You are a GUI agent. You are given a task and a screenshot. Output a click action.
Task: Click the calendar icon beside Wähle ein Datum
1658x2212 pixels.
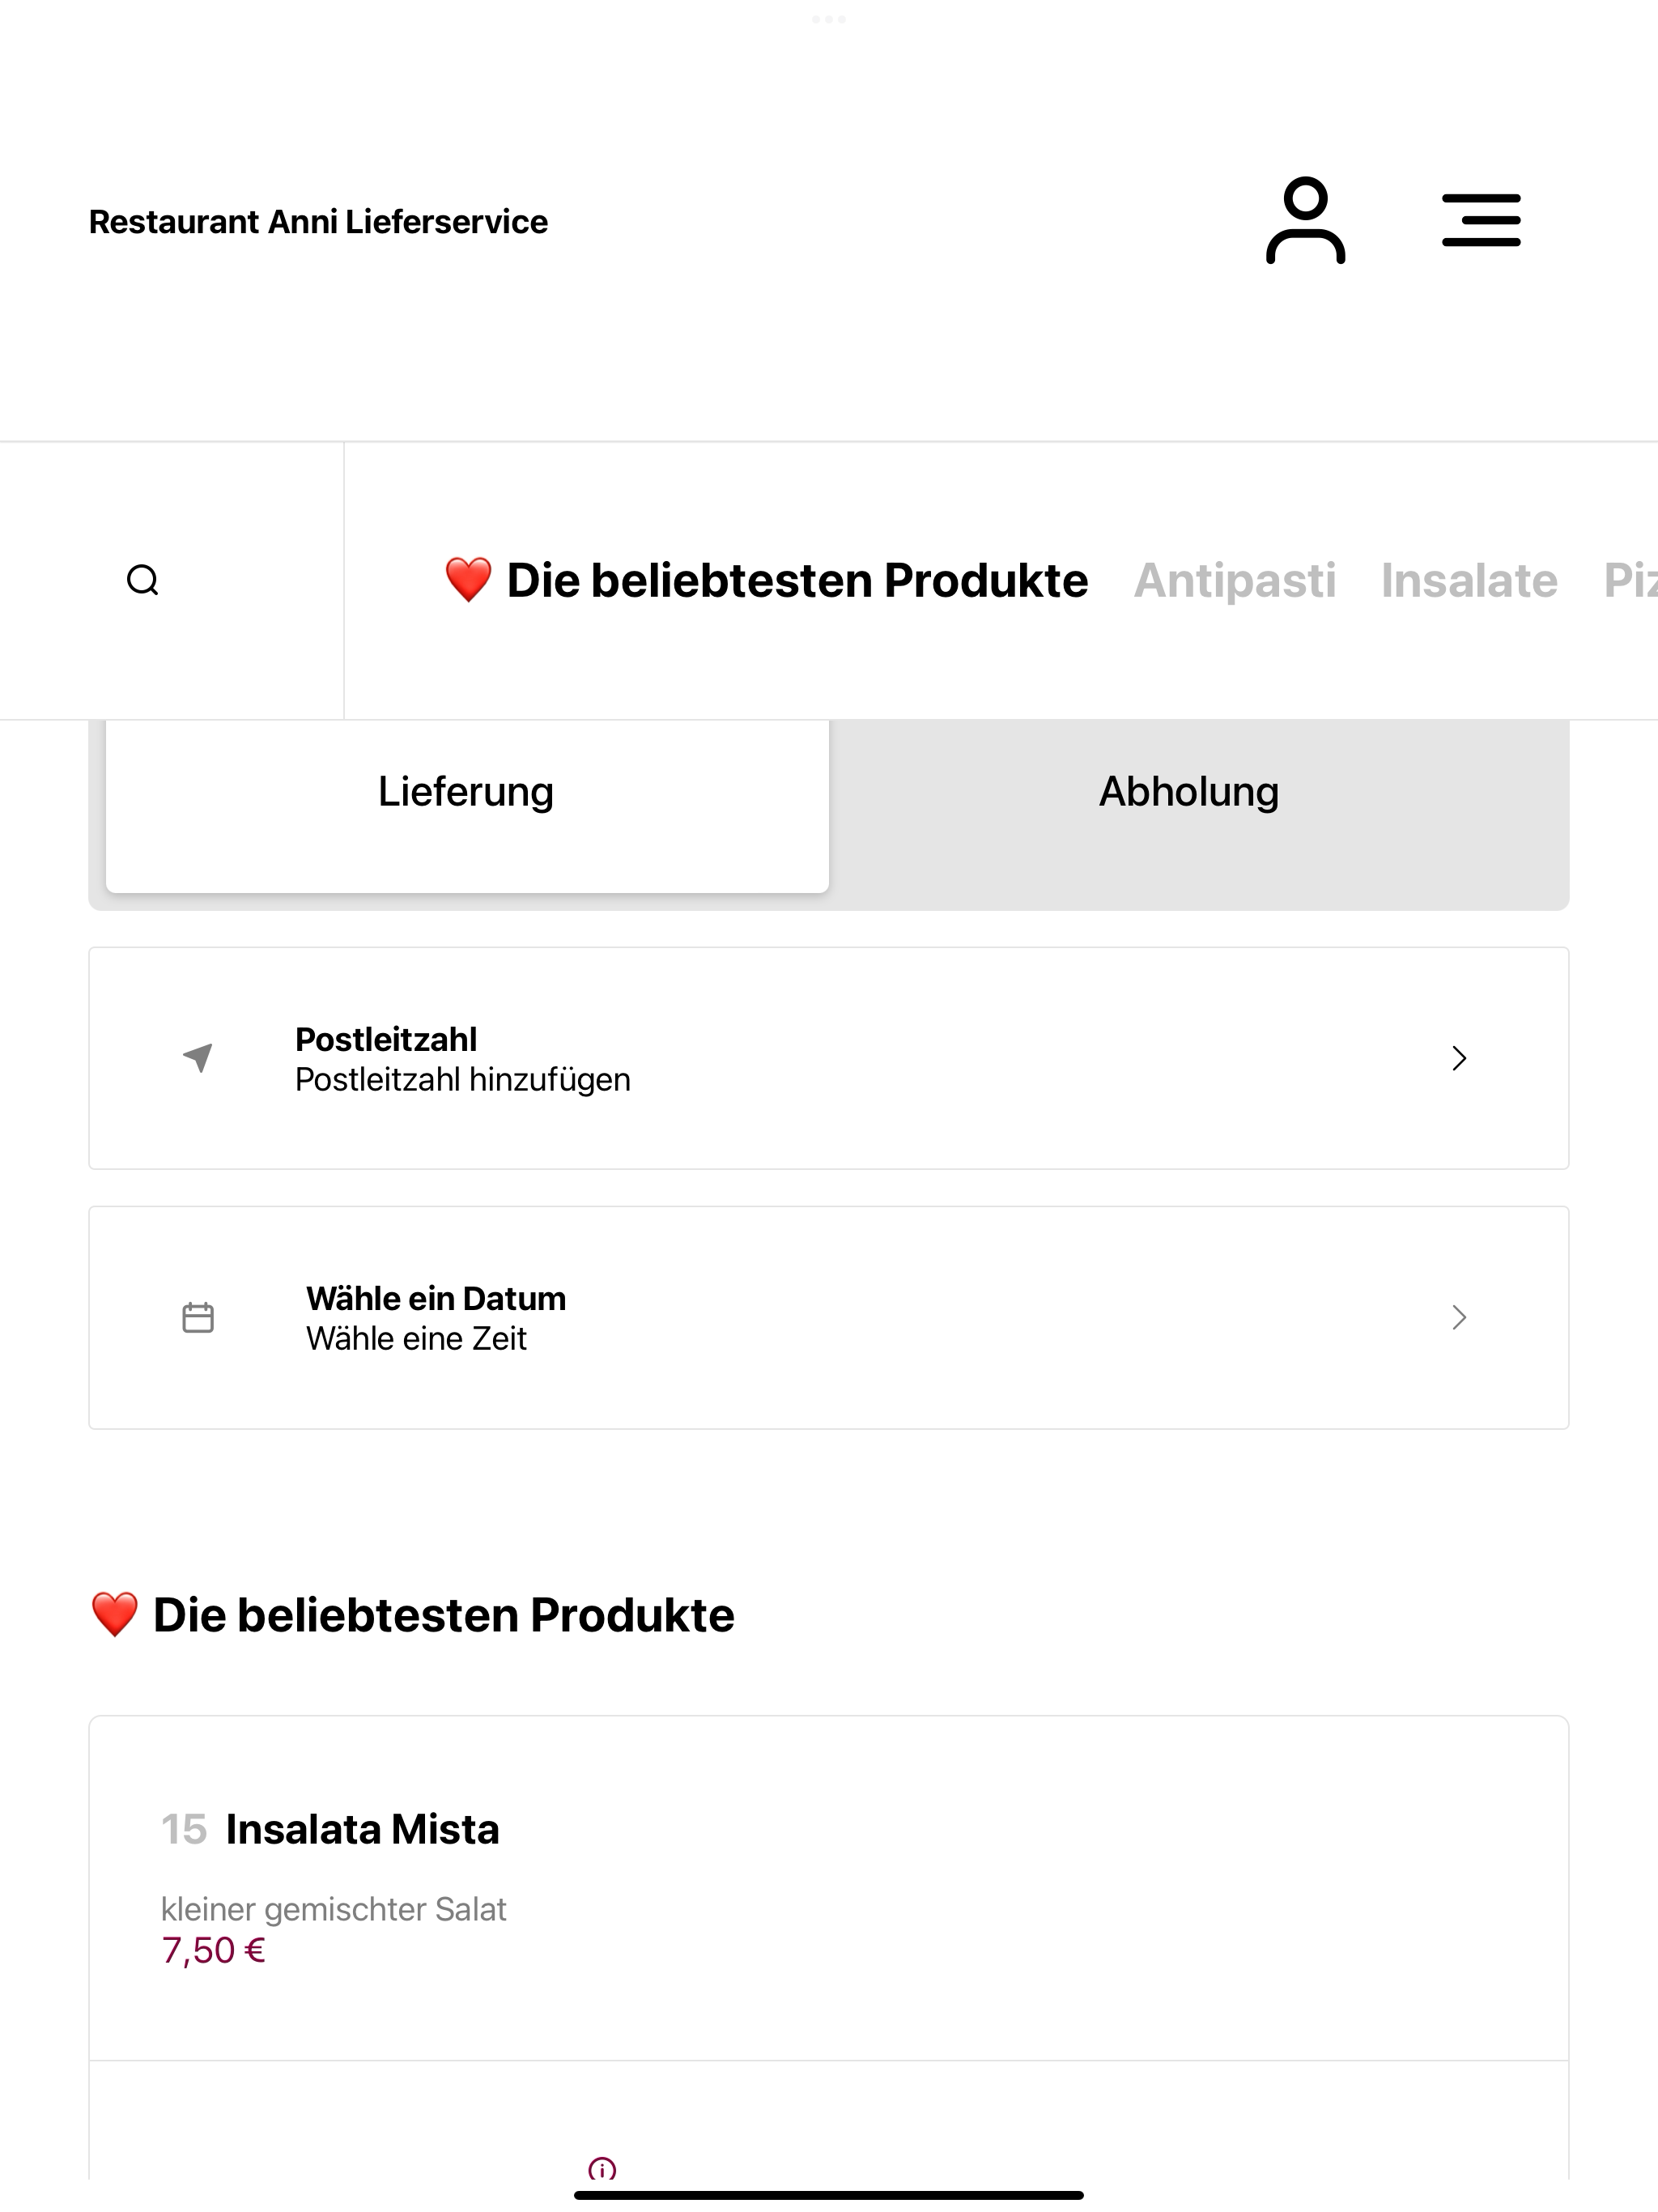(x=198, y=1317)
